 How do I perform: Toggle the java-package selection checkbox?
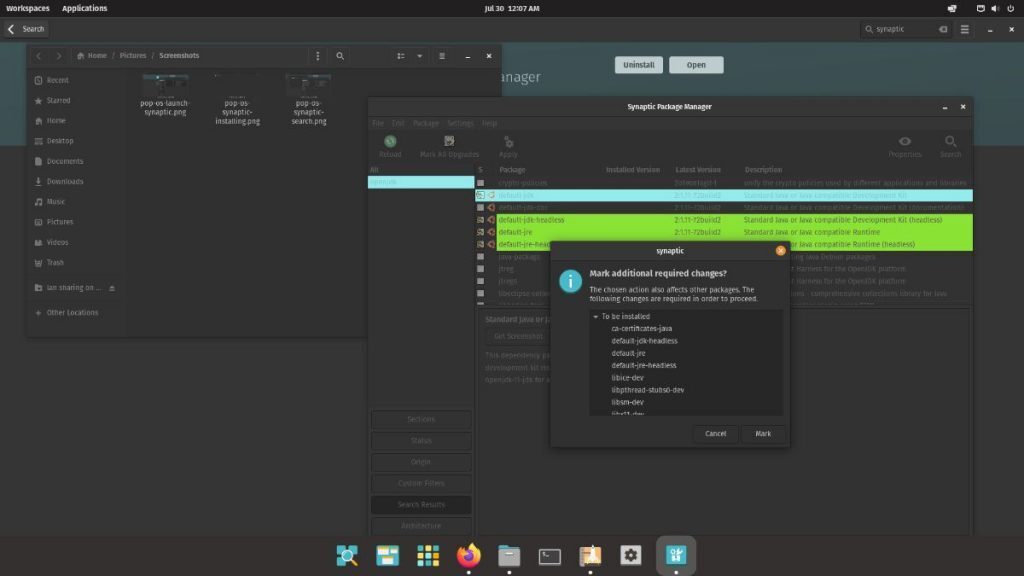pos(481,256)
